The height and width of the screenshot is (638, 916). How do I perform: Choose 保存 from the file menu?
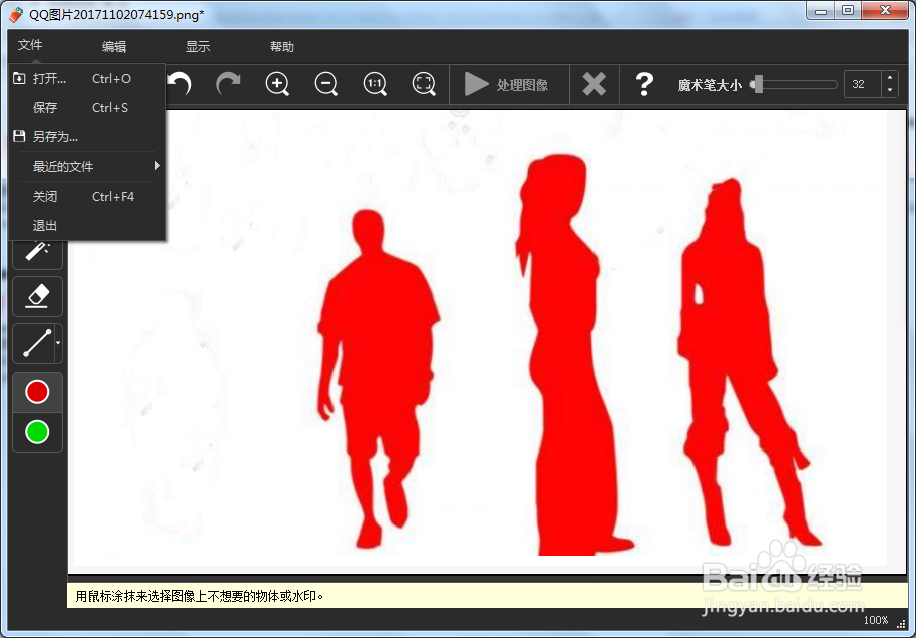87,108
